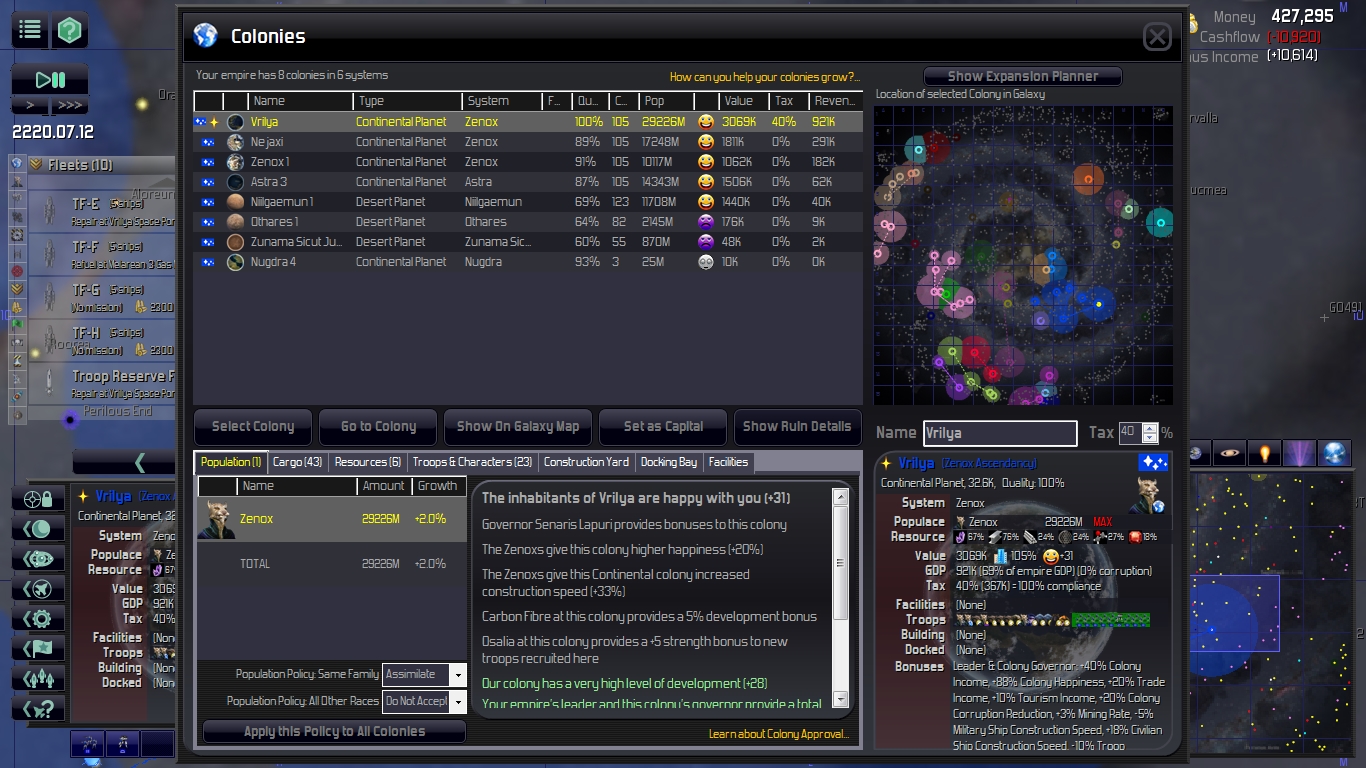Select the Zenox 1 colony row
Image resolution: width=1366 pixels, height=768 pixels.
528,162
